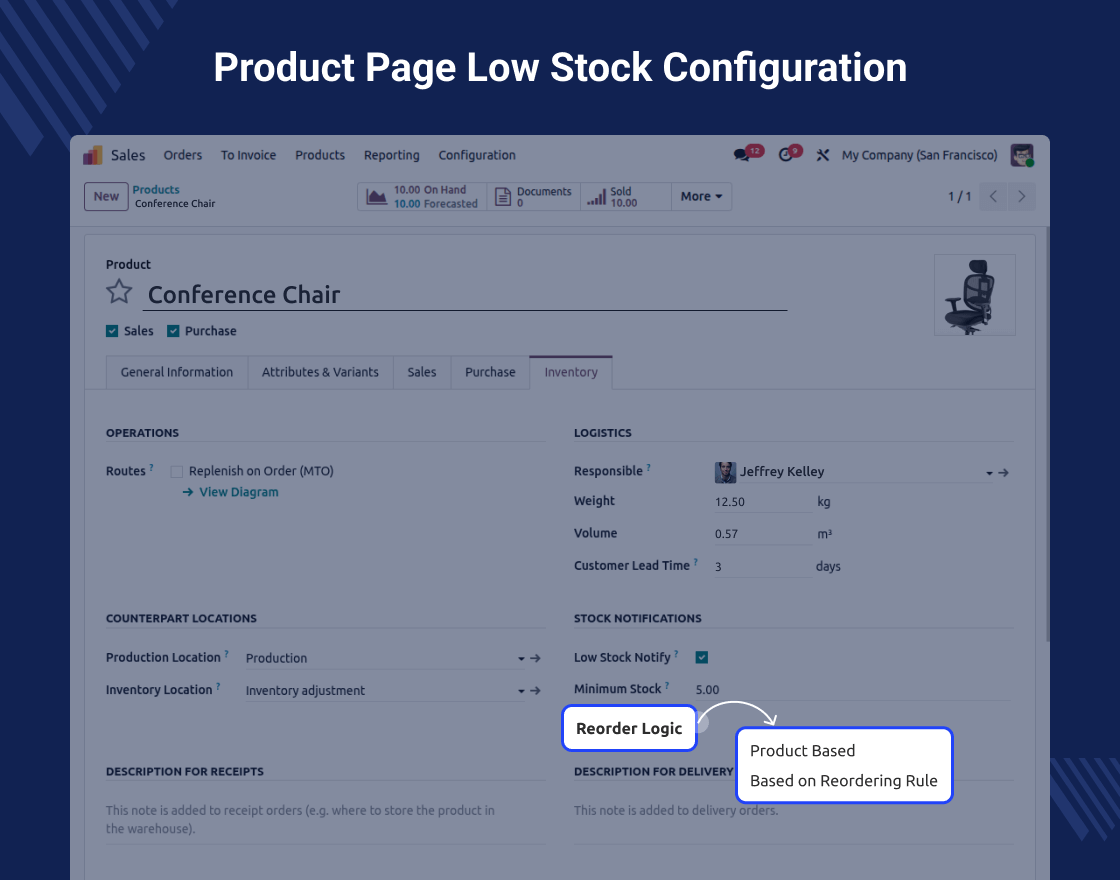Enable Replenish on Order (MTO) route
Screen dimensions: 1120x880
(177, 471)
